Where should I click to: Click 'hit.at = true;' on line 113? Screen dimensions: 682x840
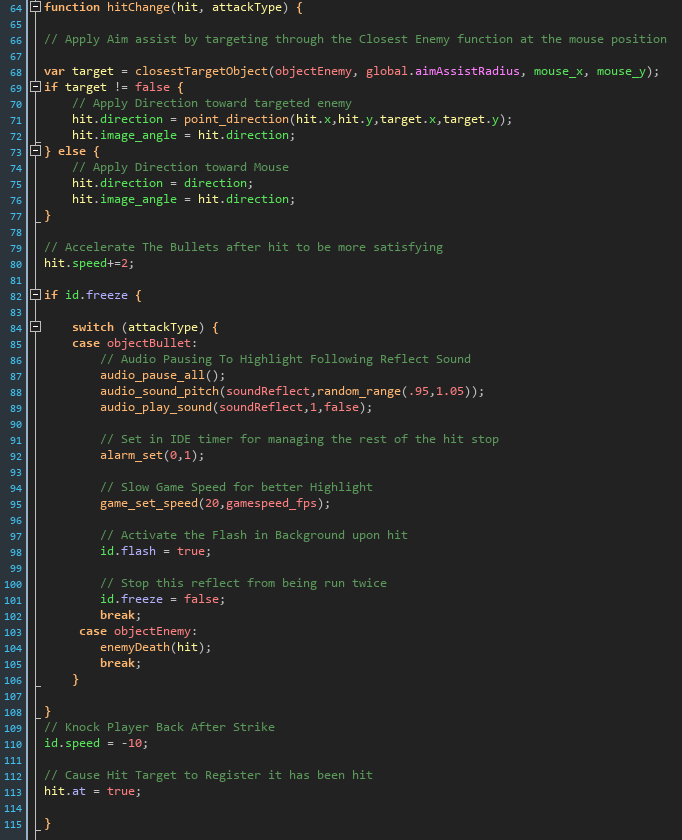93,791
